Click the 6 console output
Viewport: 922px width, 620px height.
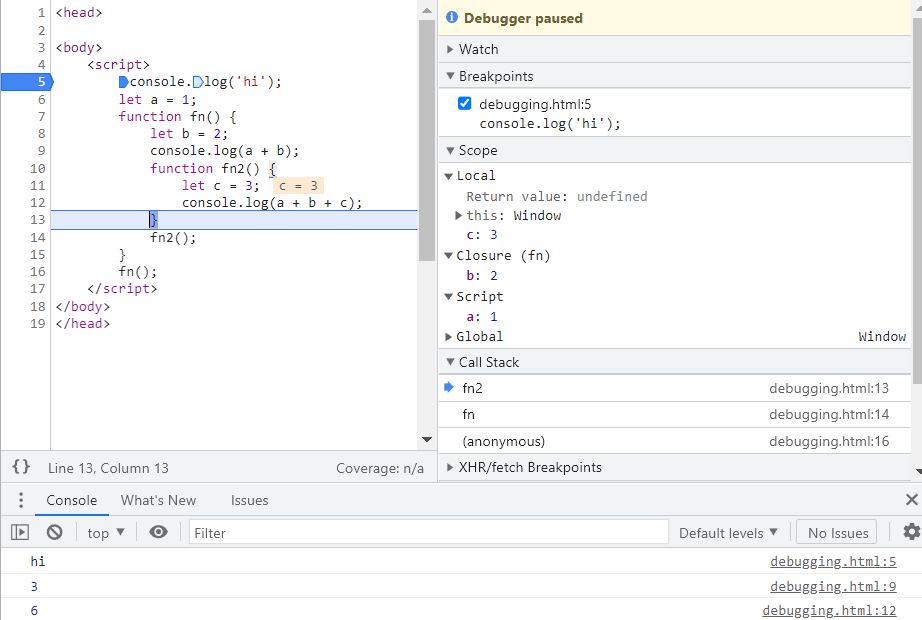(34, 611)
